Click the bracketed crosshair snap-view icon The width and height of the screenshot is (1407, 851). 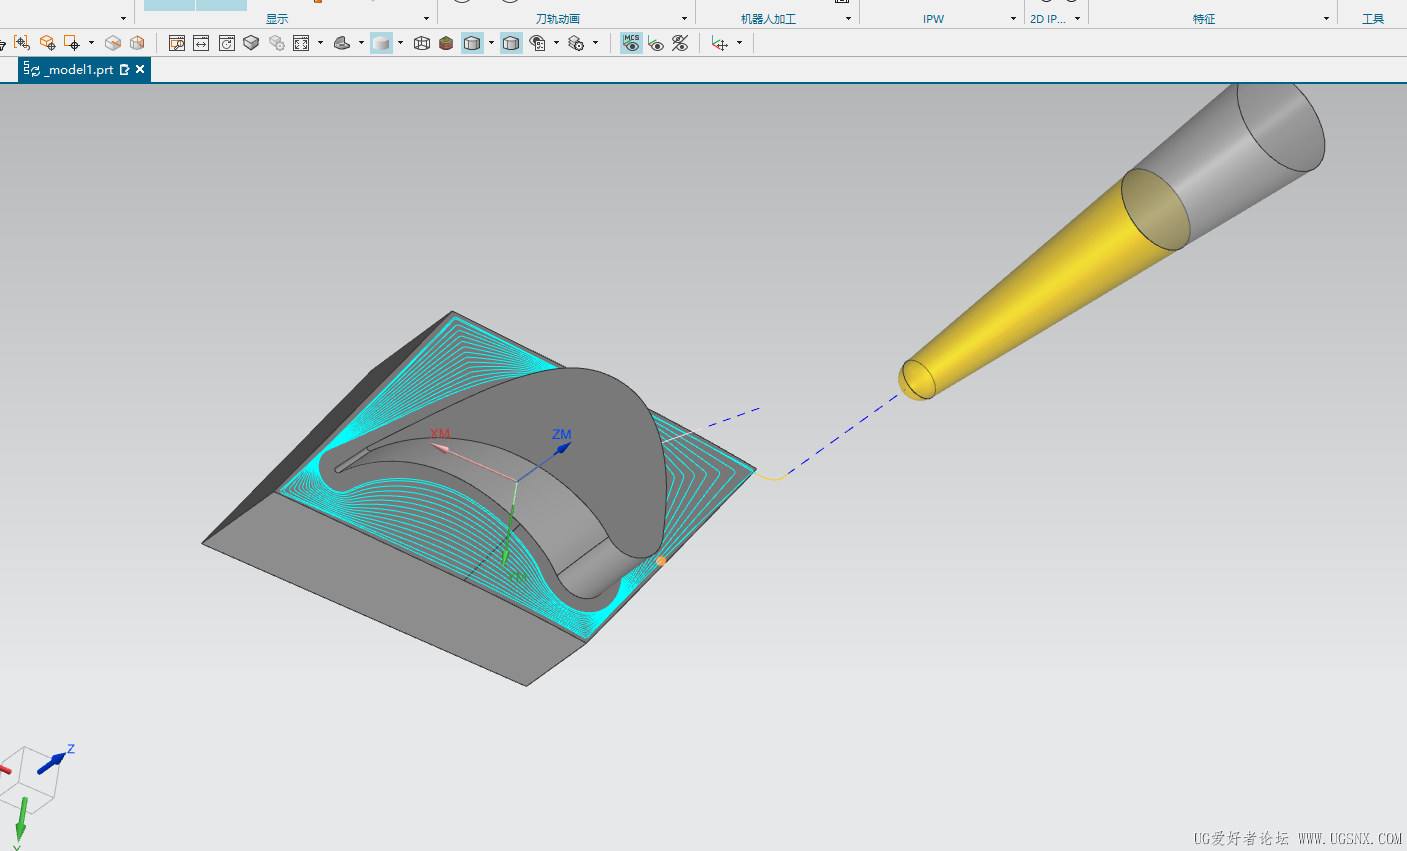pyautogui.click(x=22, y=43)
